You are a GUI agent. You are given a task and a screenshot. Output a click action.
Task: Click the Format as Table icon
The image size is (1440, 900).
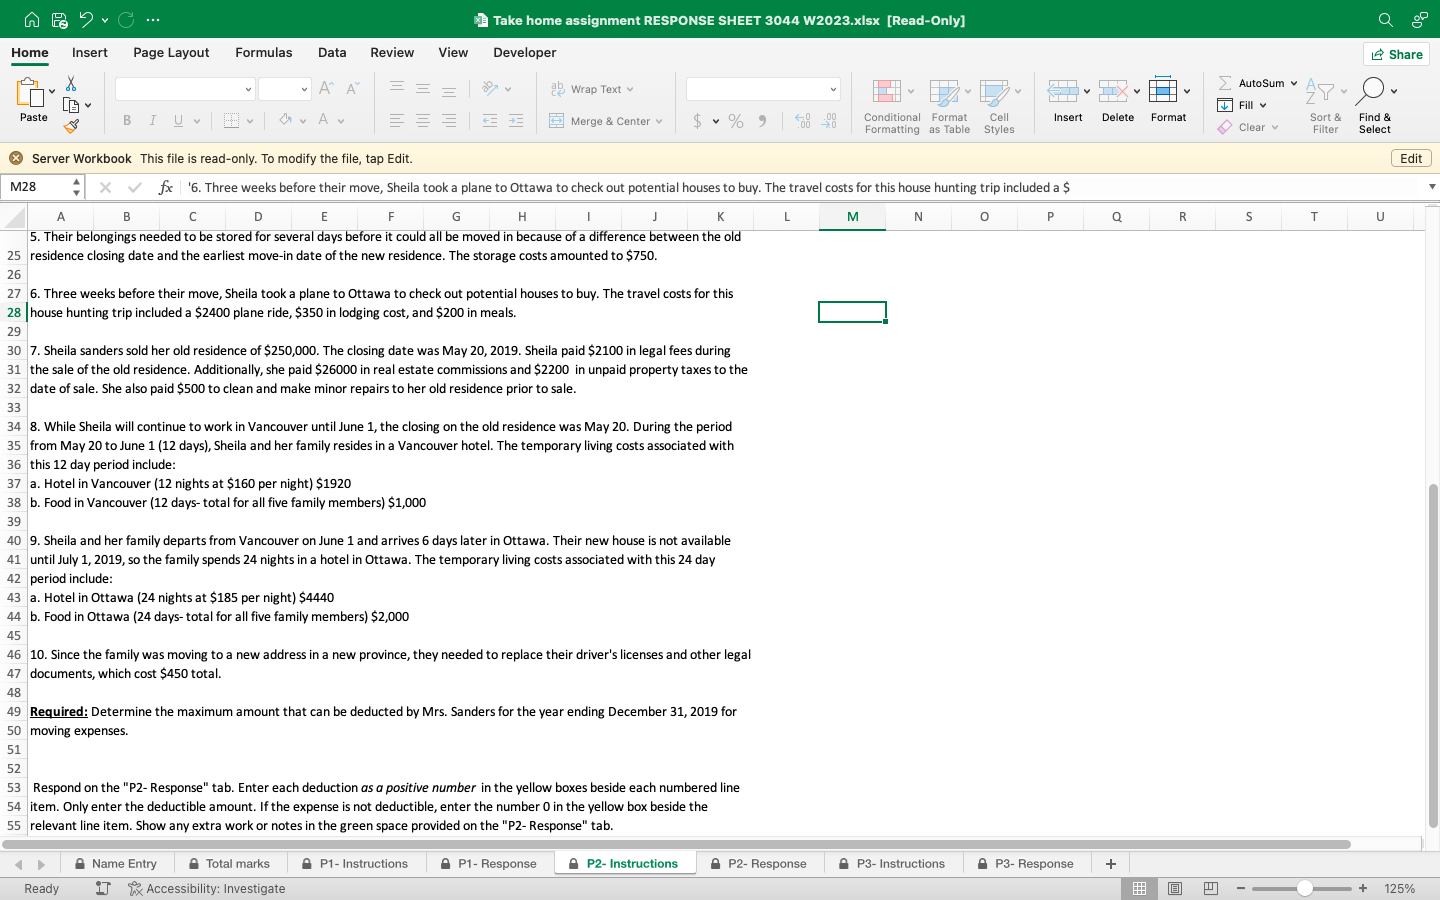point(944,93)
